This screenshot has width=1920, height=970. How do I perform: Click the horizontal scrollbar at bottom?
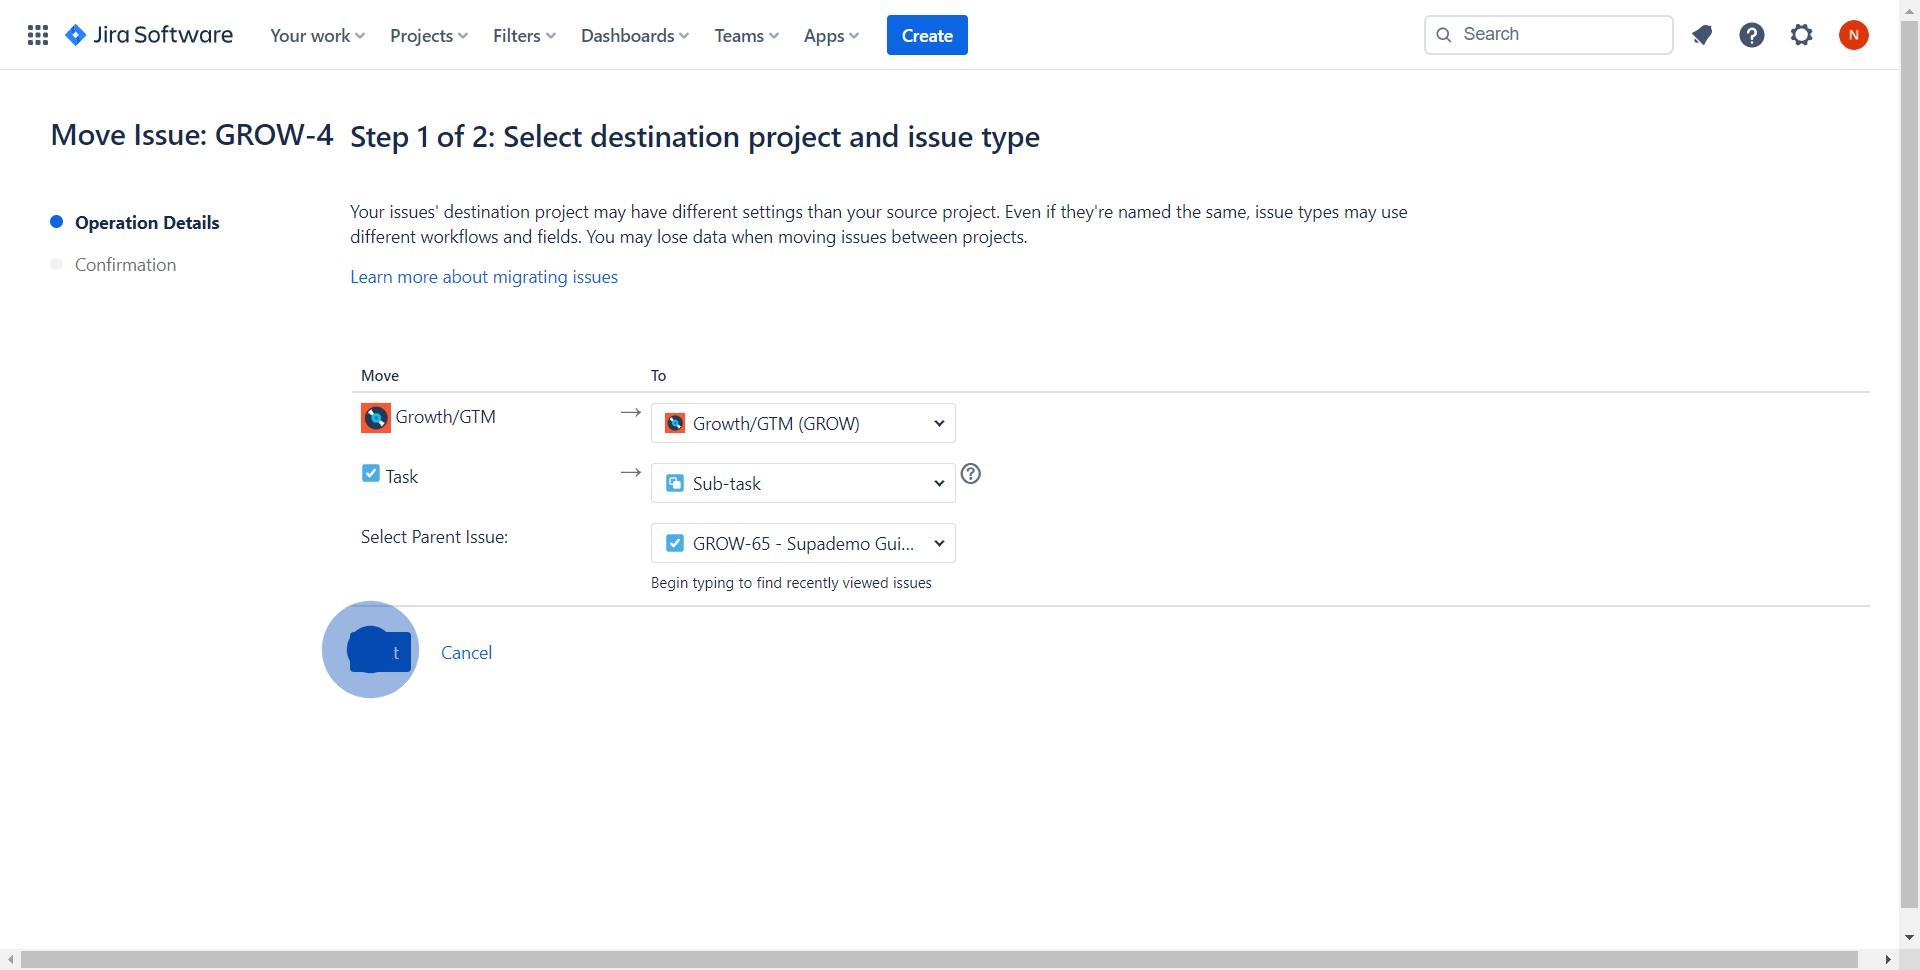click(x=938, y=960)
